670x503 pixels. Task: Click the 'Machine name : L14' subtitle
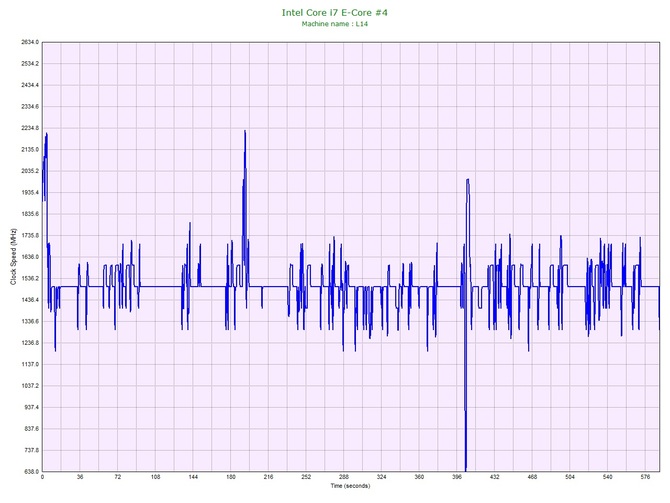[335, 24]
